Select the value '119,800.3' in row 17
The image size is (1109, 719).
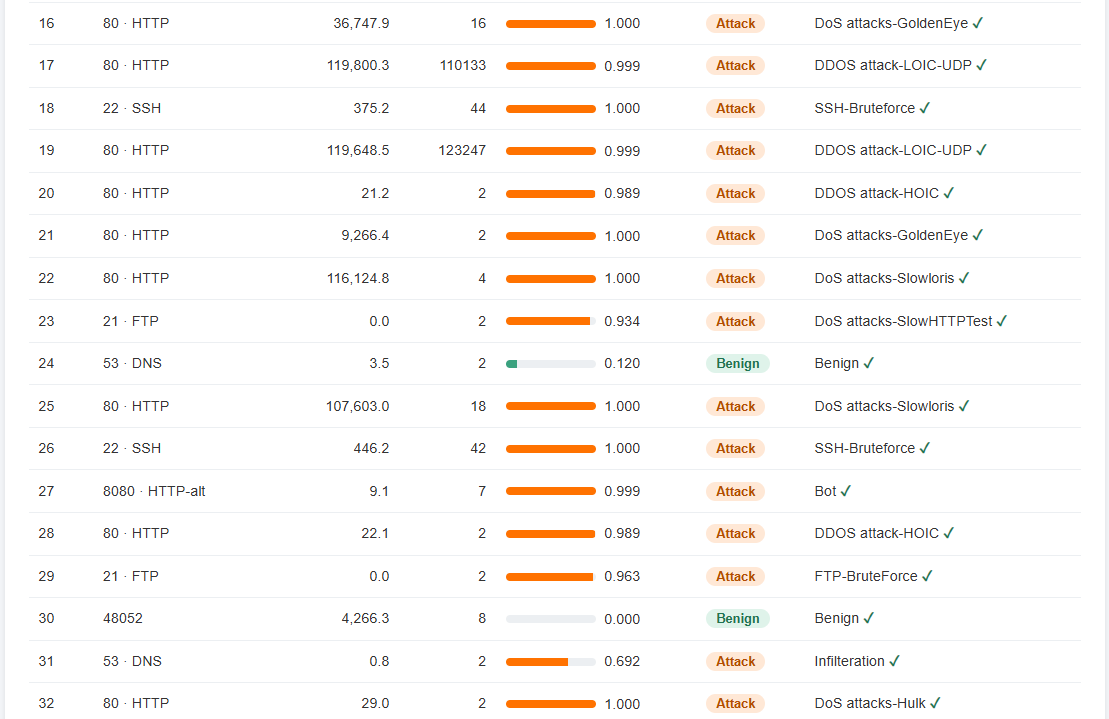tap(358, 66)
